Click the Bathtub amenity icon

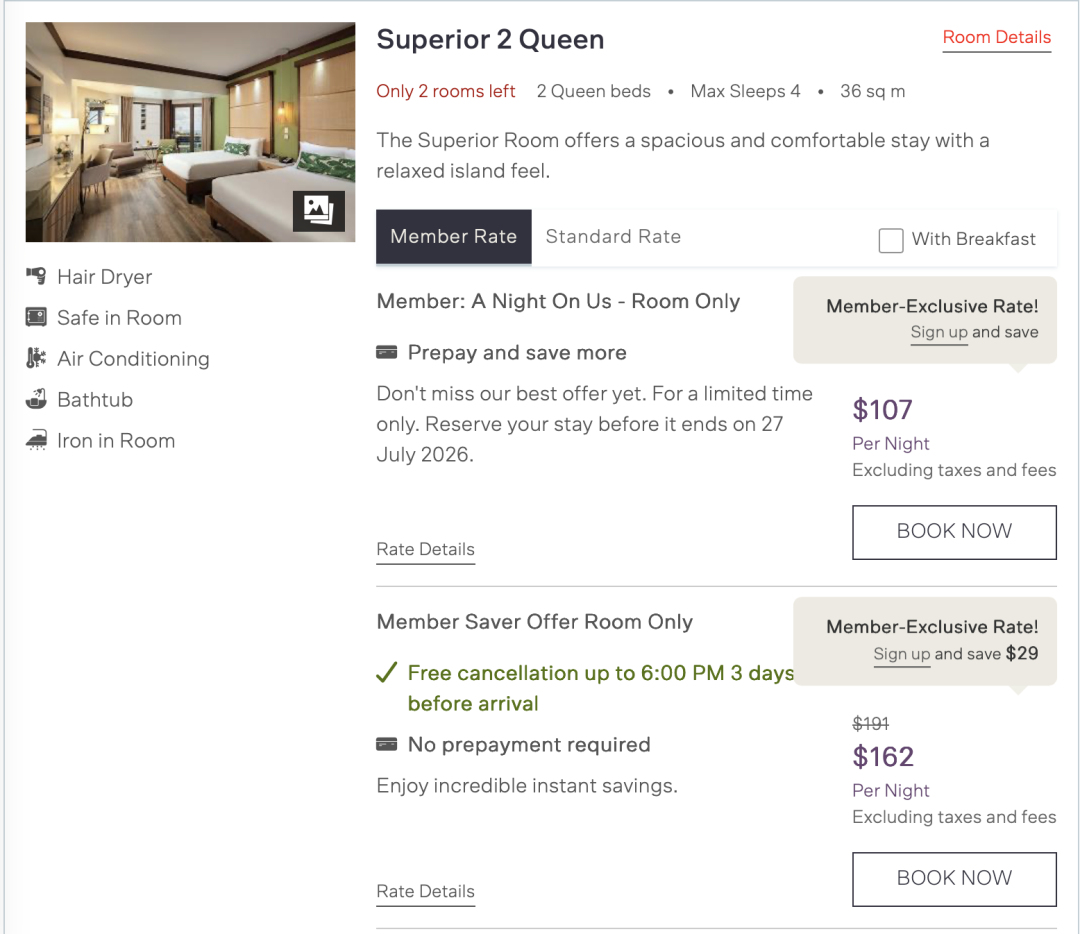click(37, 399)
